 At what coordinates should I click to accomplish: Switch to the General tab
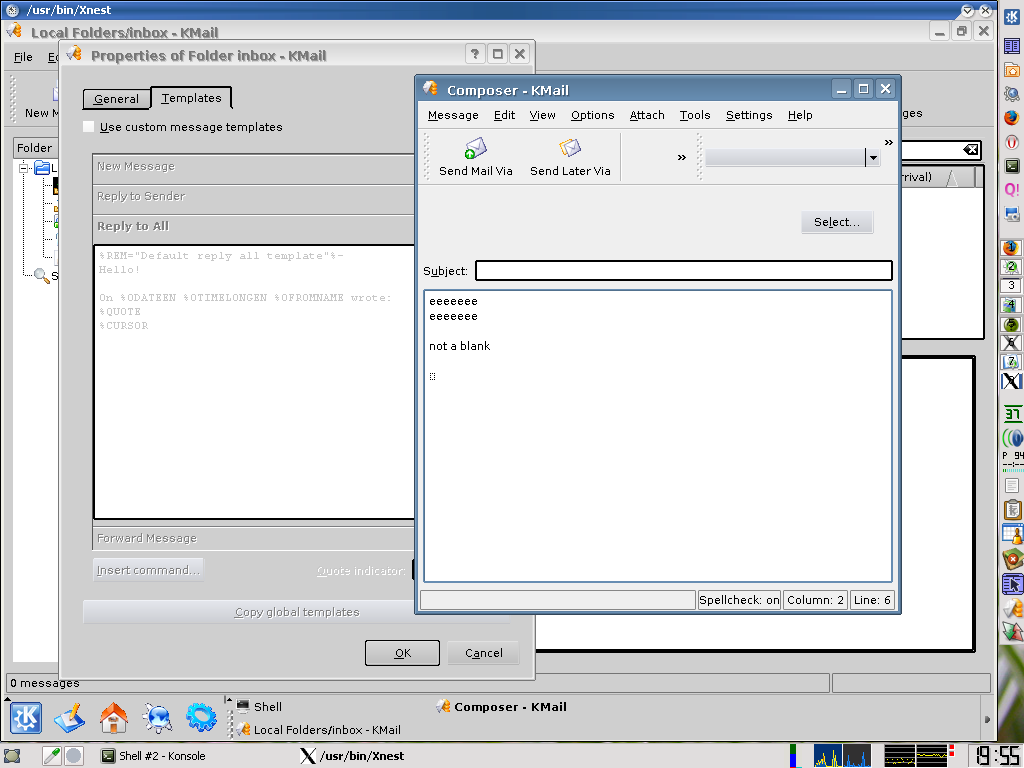pyautogui.click(x=116, y=99)
